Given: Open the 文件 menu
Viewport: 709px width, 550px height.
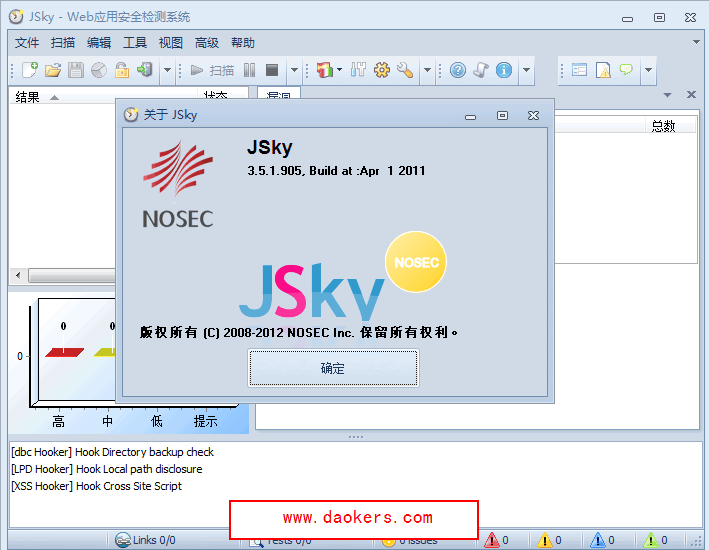Looking at the screenshot, I should pyautogui.click(x=27, y=43).
